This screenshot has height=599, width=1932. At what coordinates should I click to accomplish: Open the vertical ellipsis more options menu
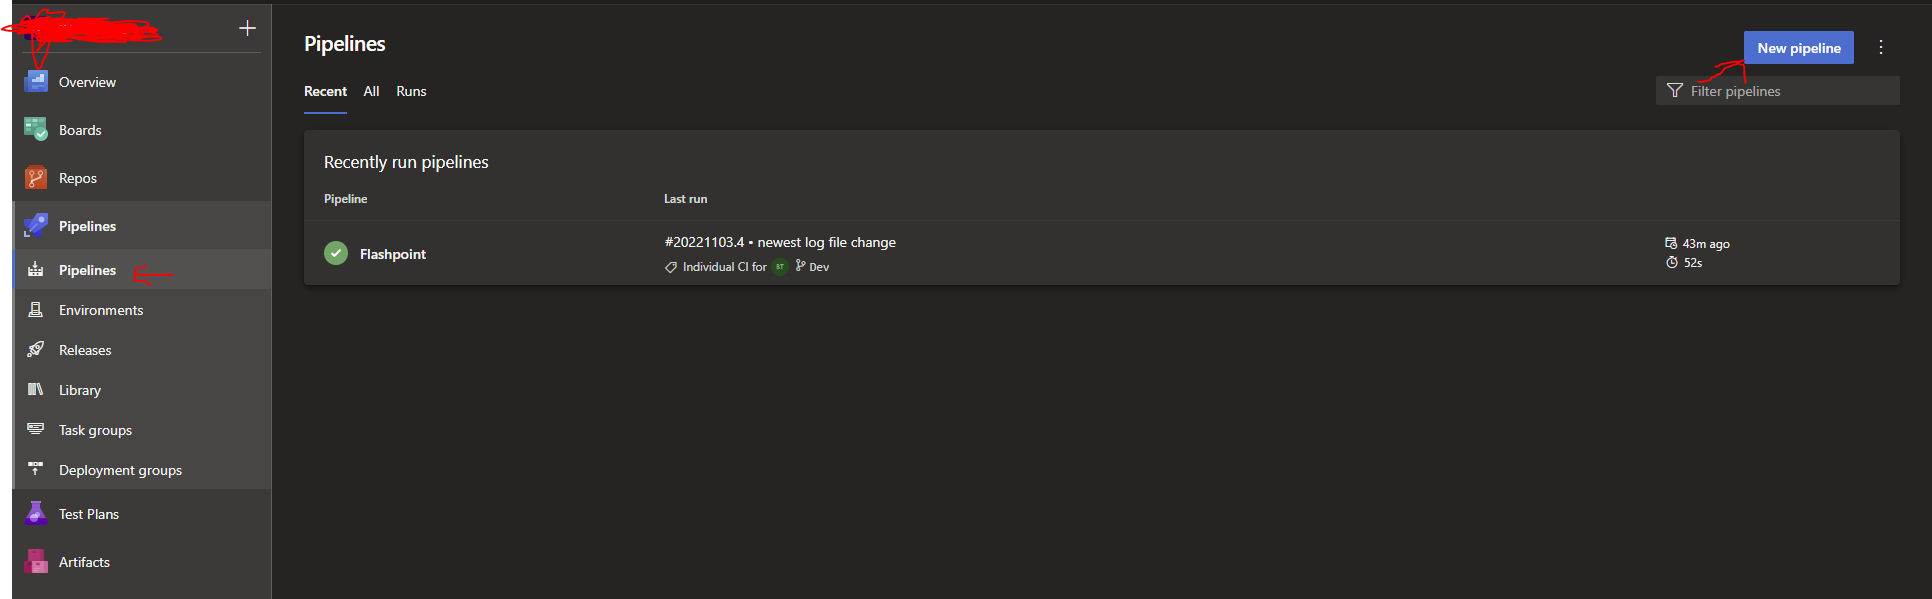tap(1881, 47)
